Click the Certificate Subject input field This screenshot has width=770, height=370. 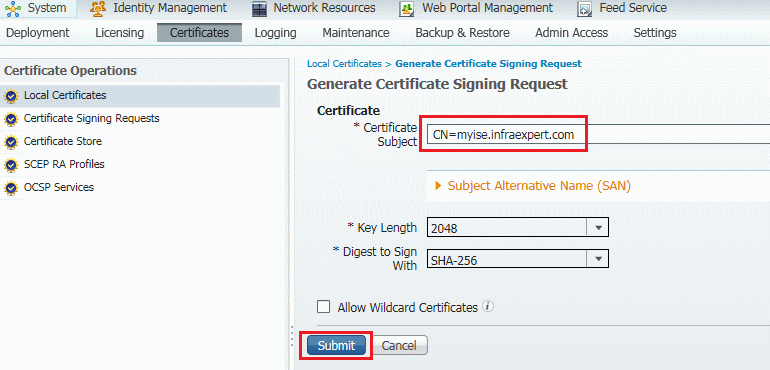(598, 135)
